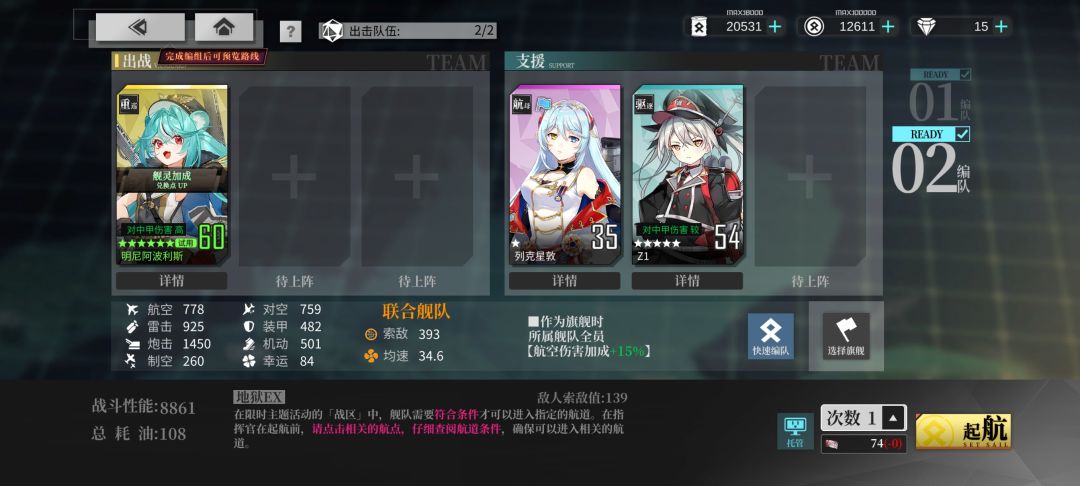Click the back arrow button

pos(140,27)
